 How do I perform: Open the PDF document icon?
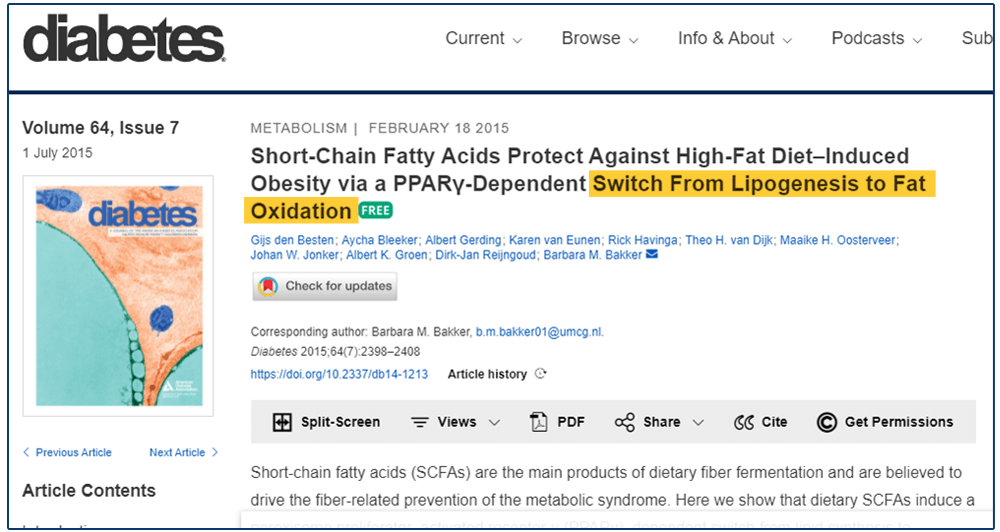[x=539, y=422]
